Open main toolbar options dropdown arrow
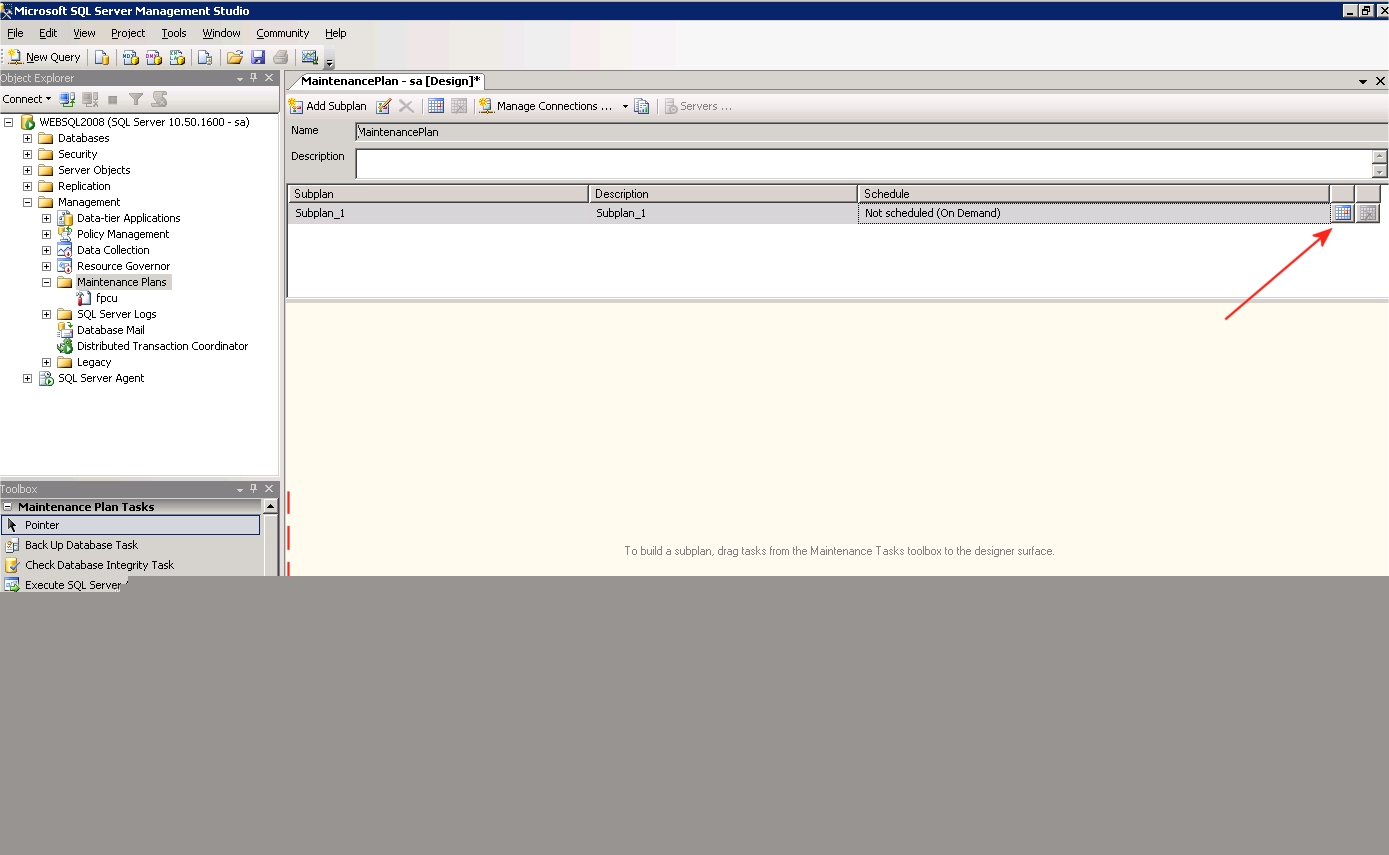 click(x=330, y=63)
